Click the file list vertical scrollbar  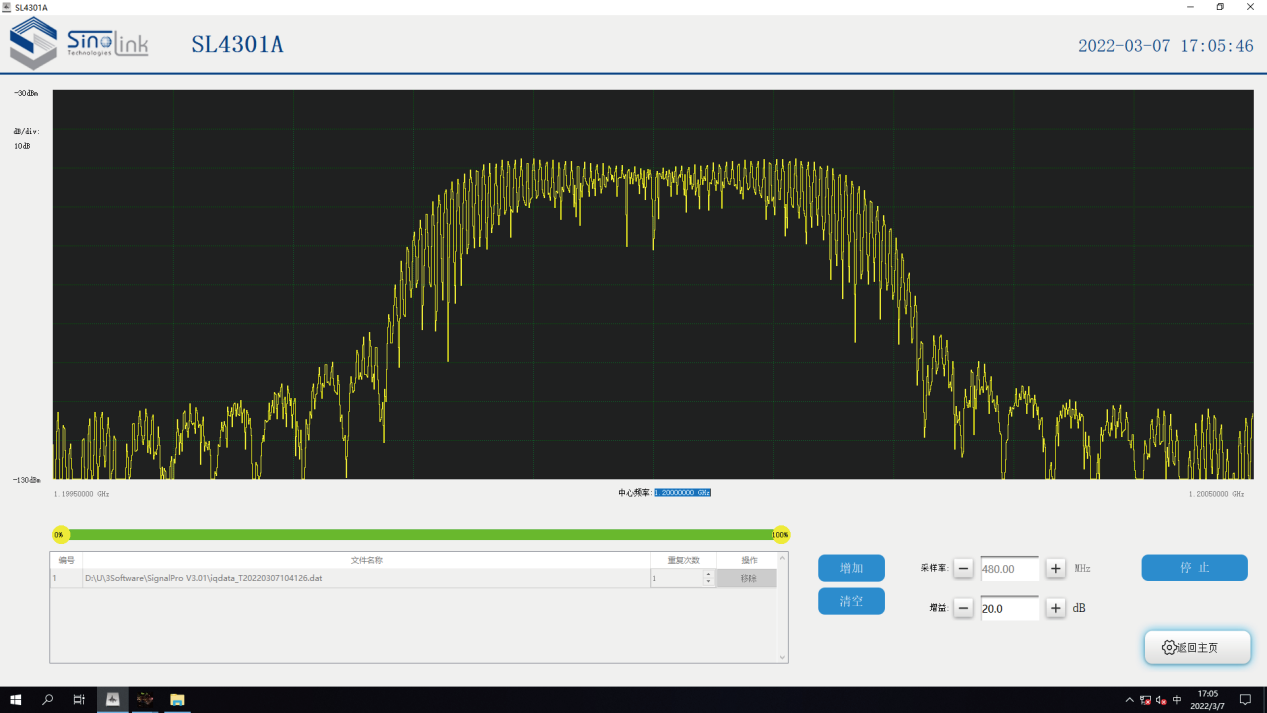(x=783, y=607)
